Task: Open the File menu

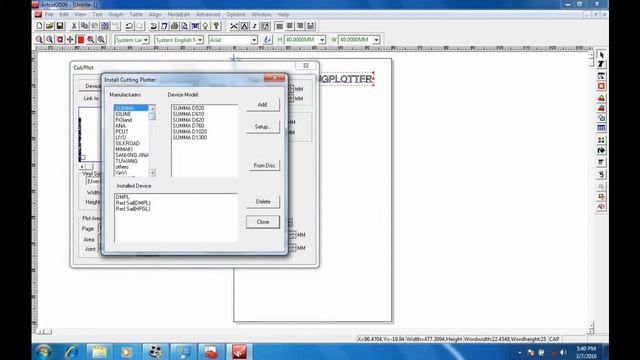Action: click(x=49, y=14)
